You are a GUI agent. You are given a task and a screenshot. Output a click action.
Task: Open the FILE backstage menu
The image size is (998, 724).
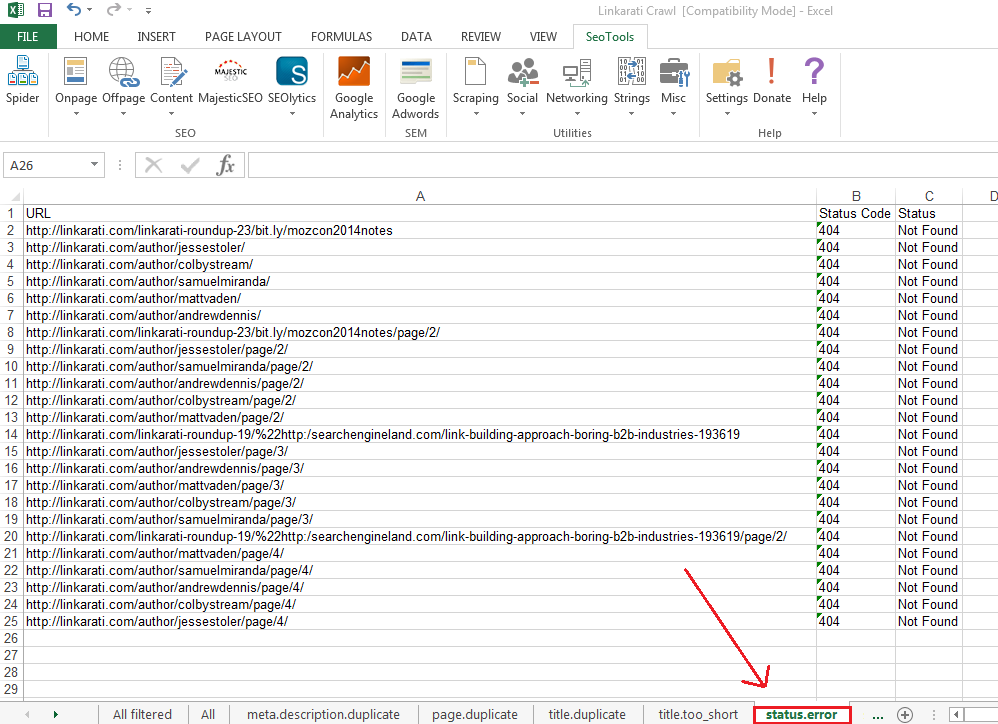[28, 37]
